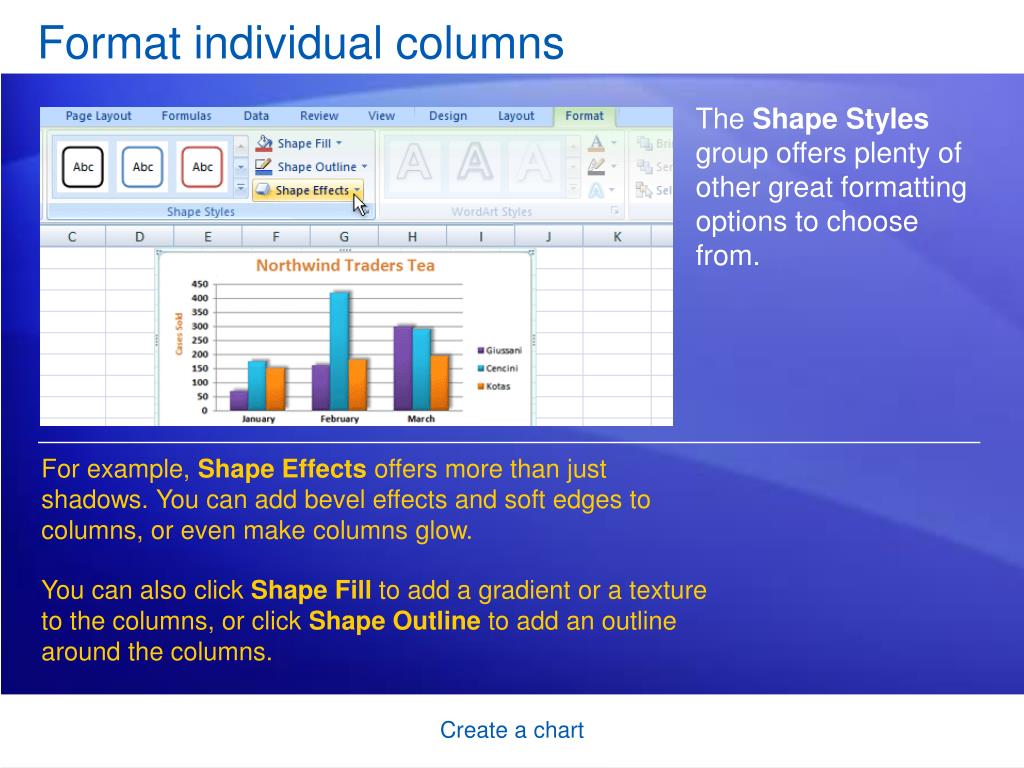Select column D header

139,236
